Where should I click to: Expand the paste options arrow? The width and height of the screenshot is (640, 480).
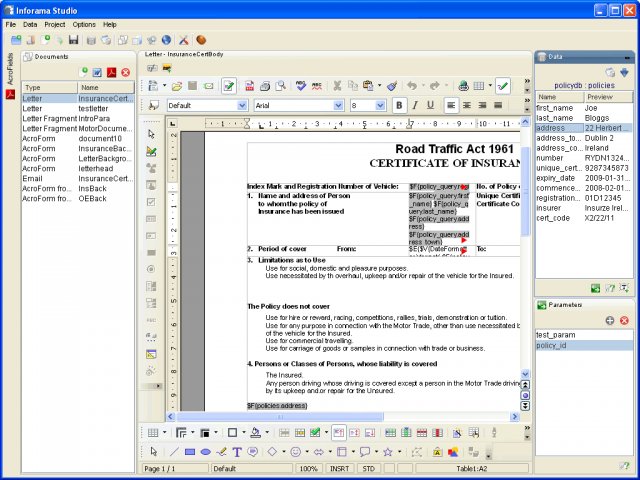click(x=379, y=86)
